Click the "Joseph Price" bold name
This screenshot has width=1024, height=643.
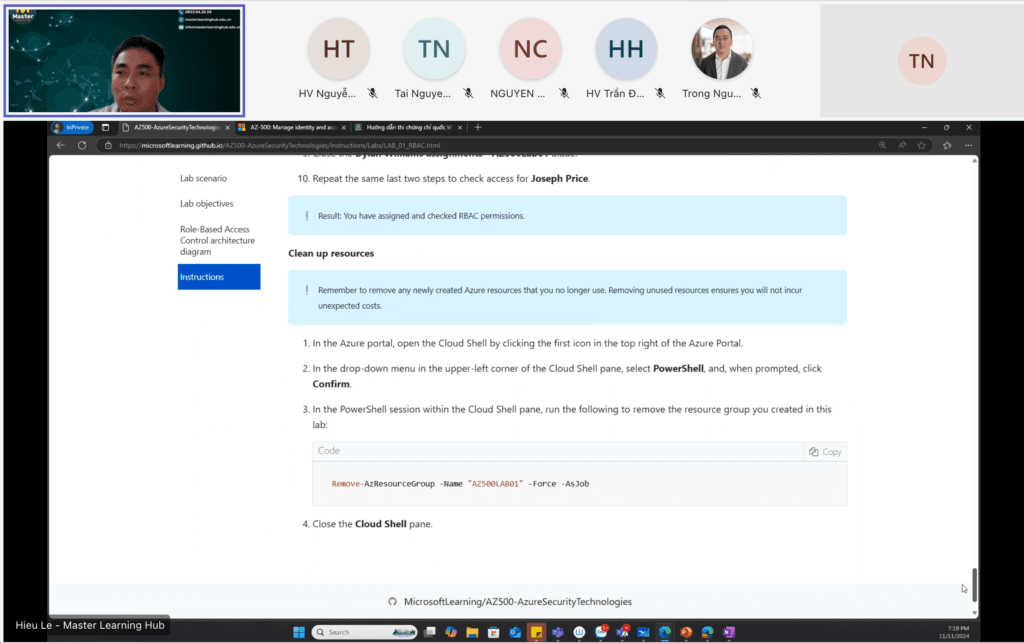[560, 178]
